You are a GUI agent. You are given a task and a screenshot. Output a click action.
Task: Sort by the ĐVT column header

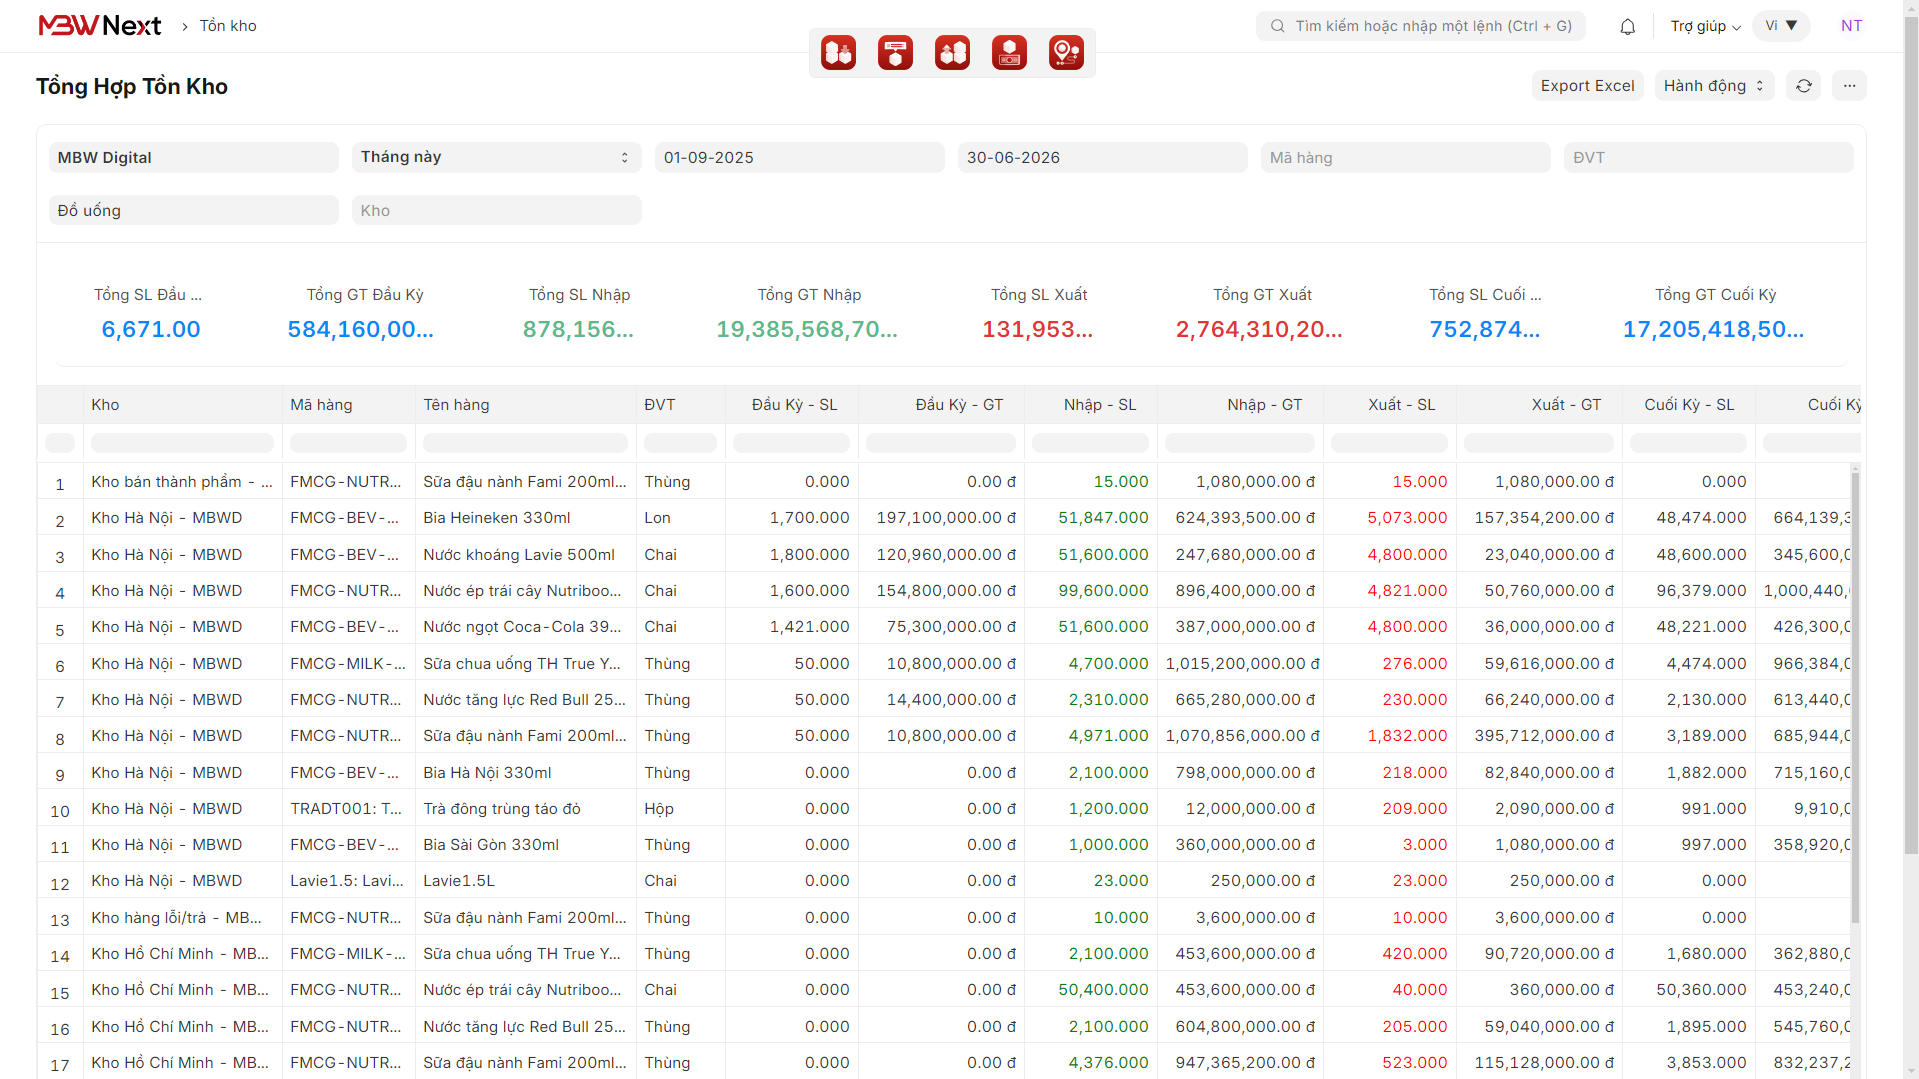[680, 405]
